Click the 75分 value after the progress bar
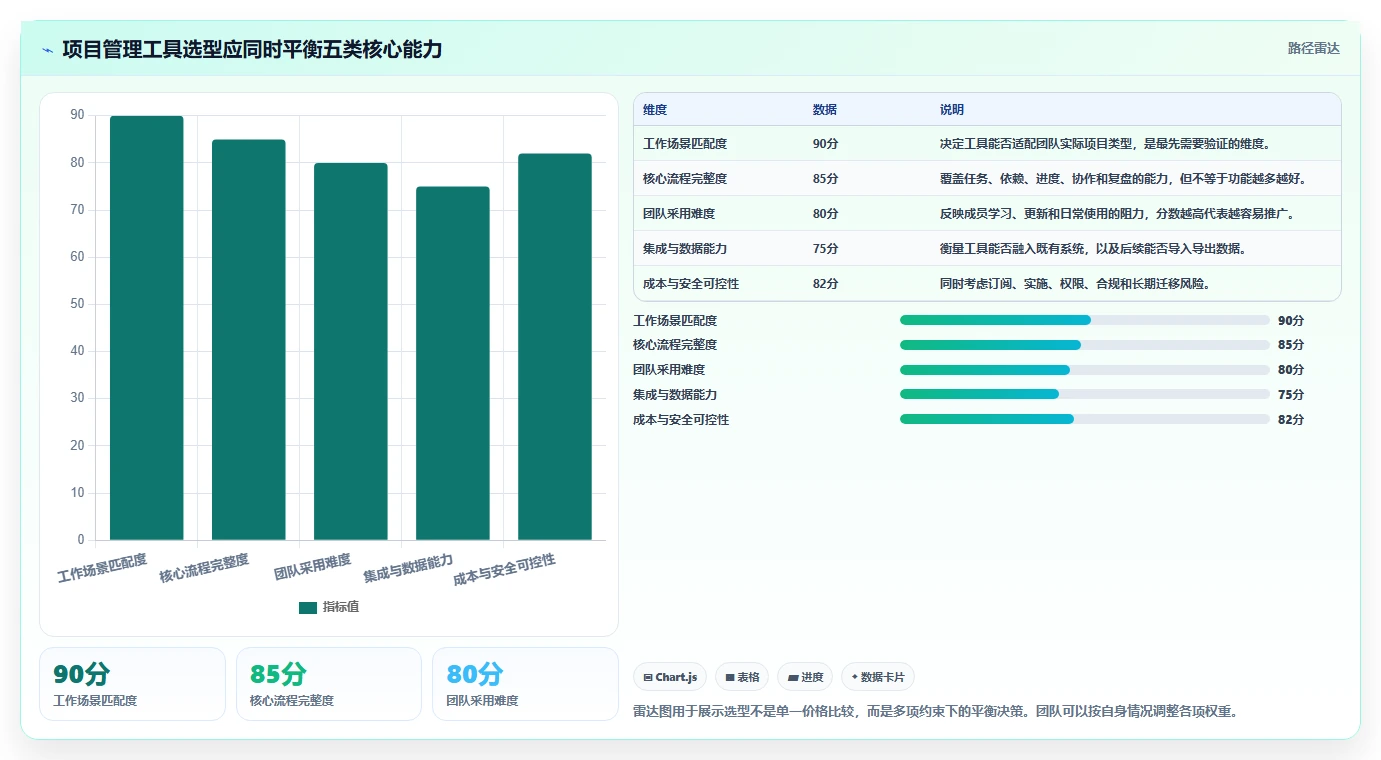This screenshot has width=1381, height=760. (1291, 395)
